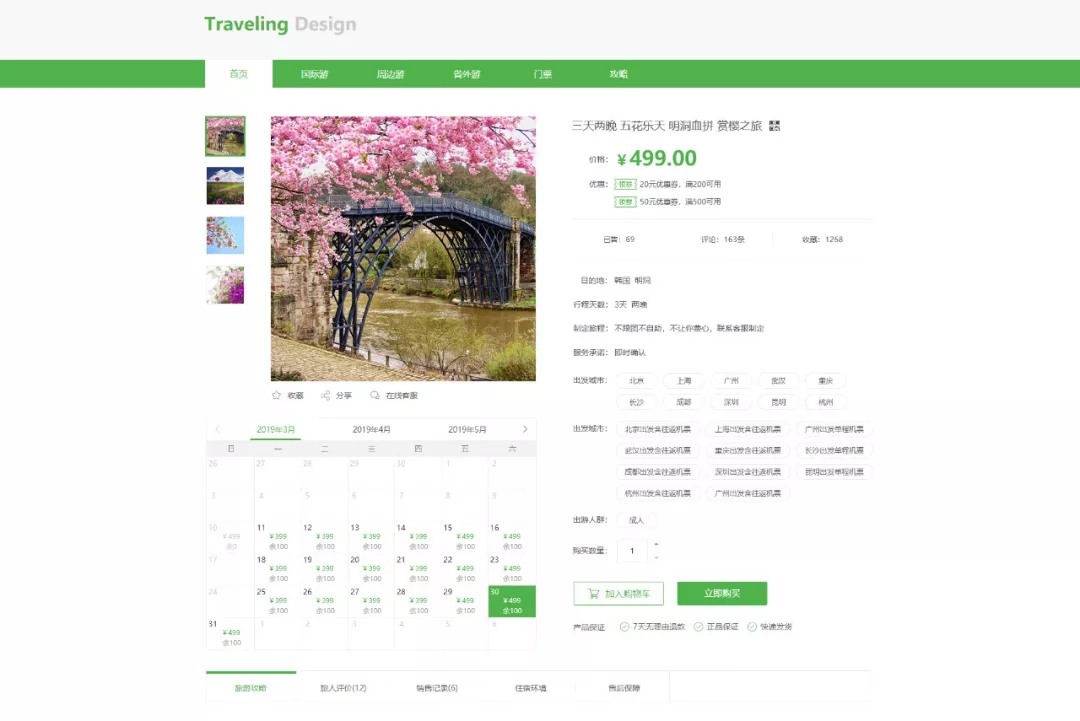Claim the 20元 coupon 领券 tag

(625, 184)
